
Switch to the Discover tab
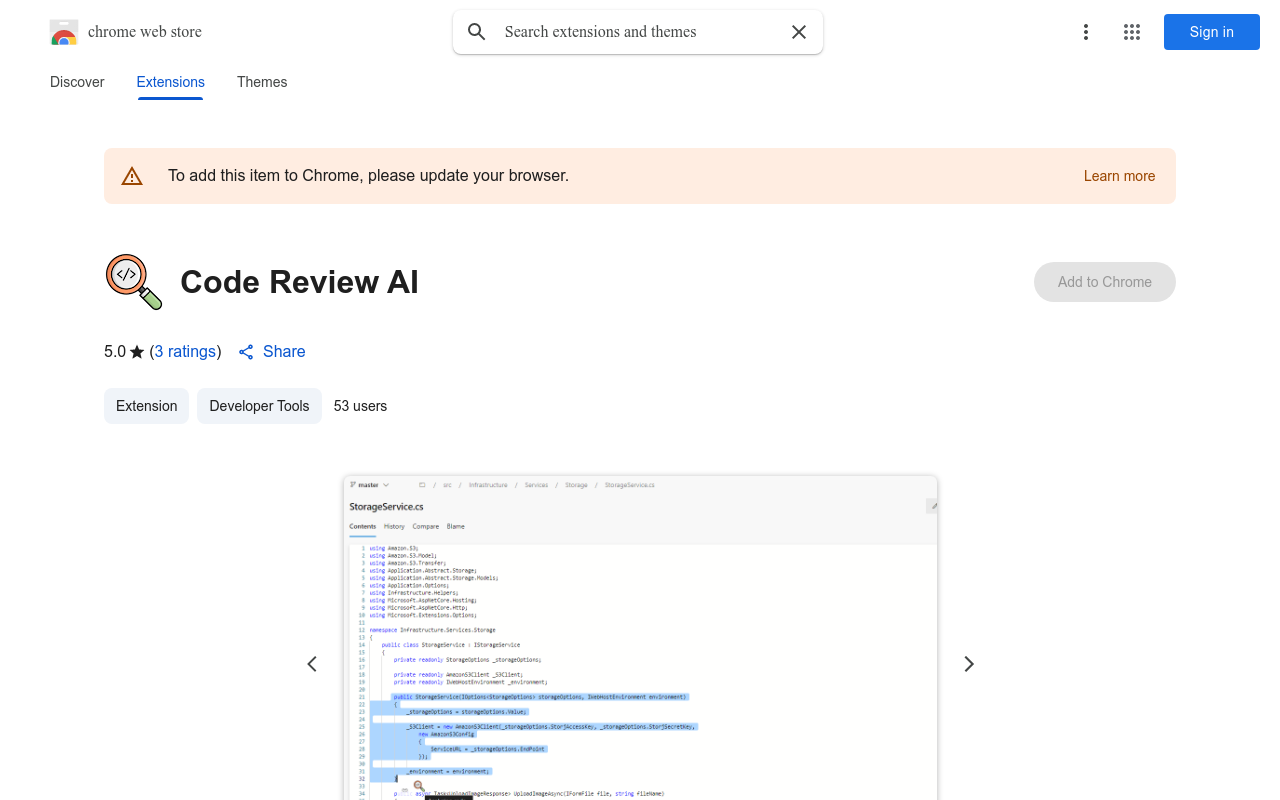point(77,82)
